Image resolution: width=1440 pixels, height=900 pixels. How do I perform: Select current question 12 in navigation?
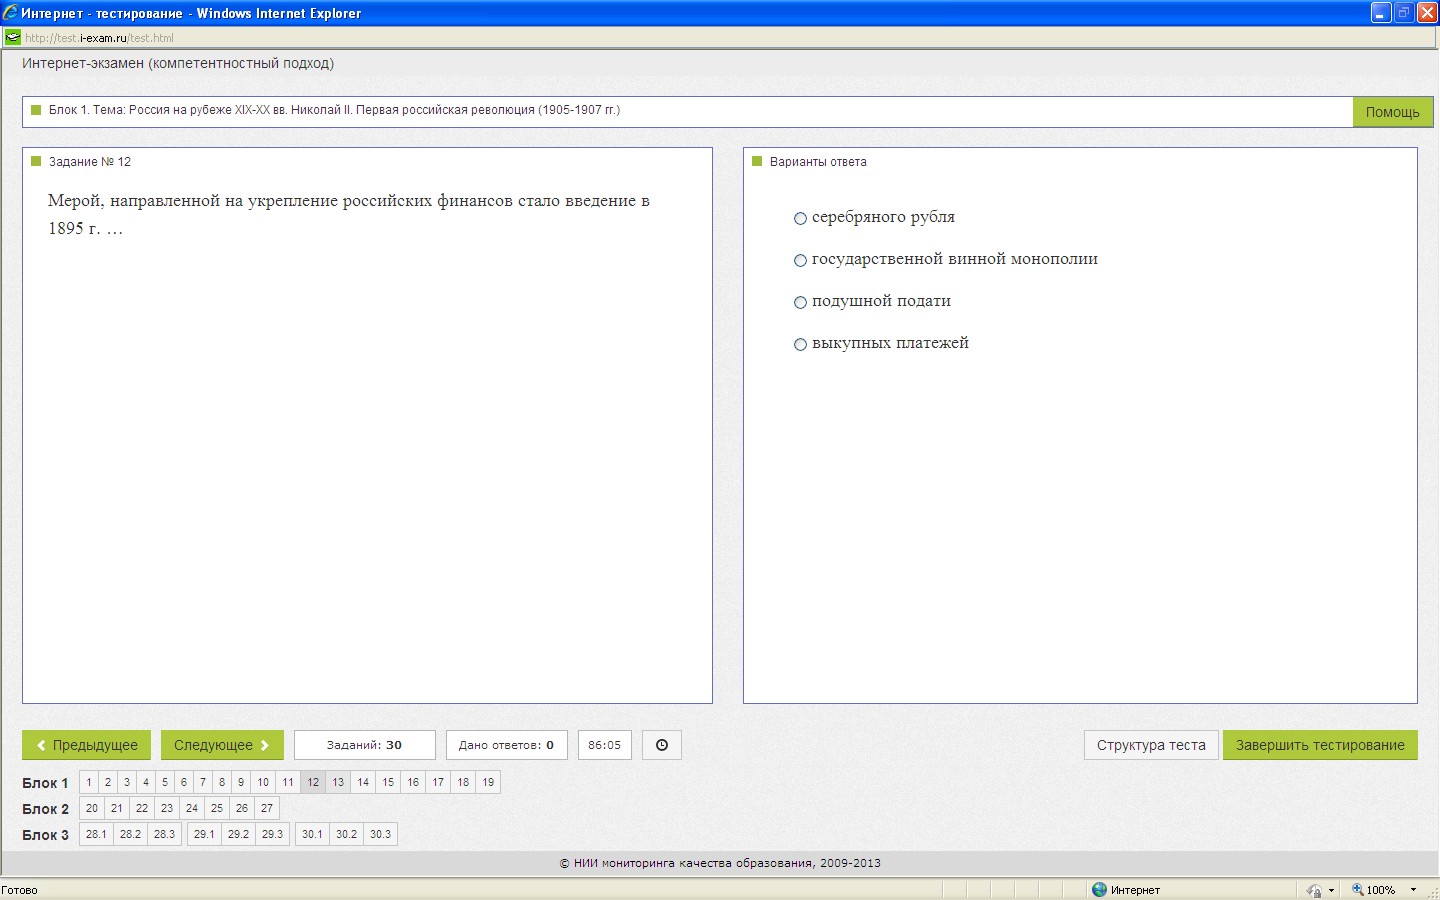313,782
